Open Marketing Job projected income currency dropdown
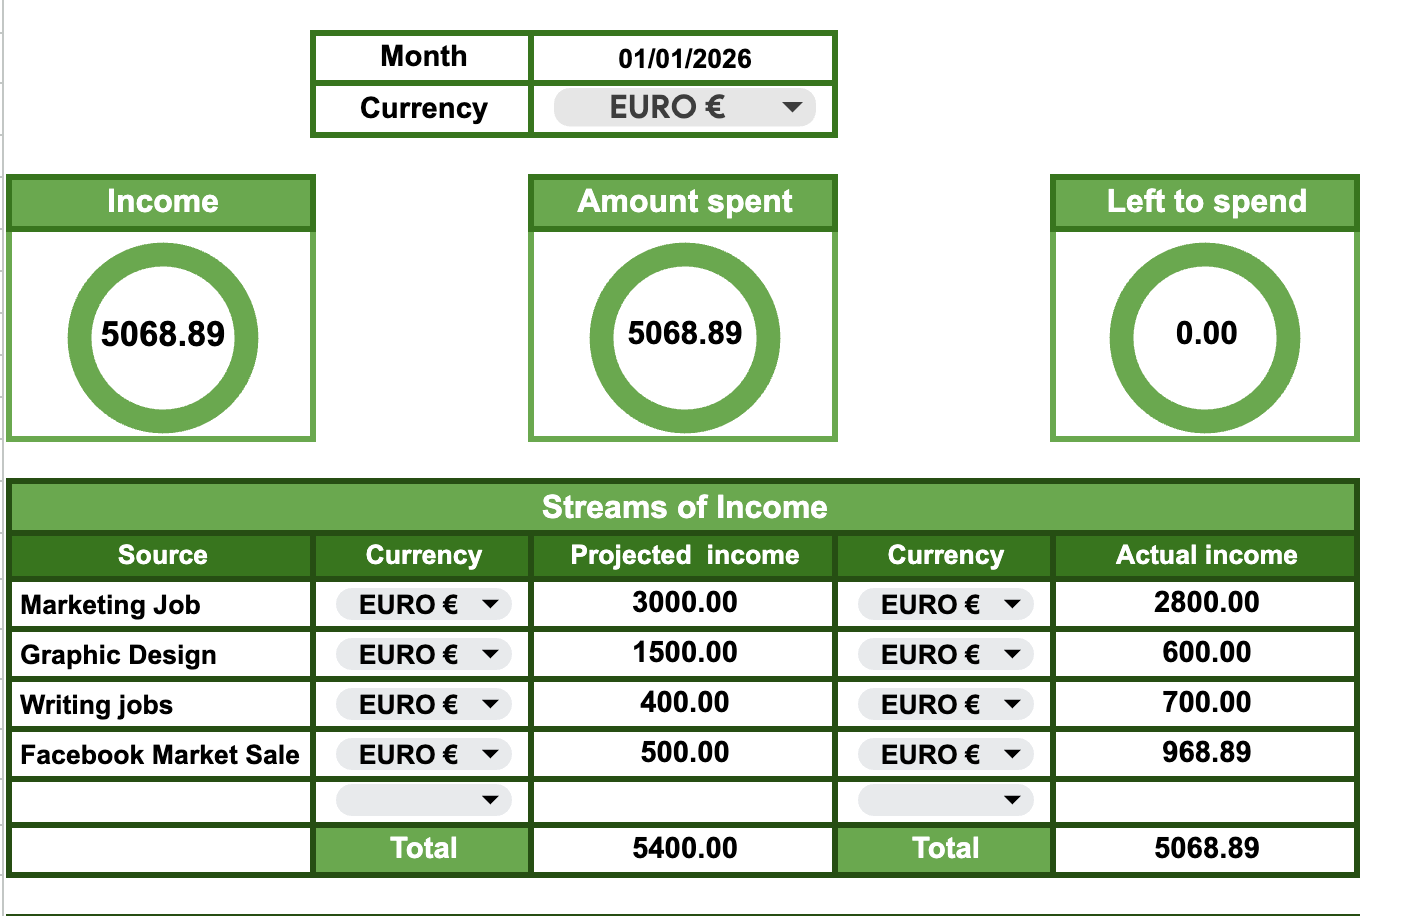The height and width of the screenshot is (916, 1428). [x=421, y=604]
